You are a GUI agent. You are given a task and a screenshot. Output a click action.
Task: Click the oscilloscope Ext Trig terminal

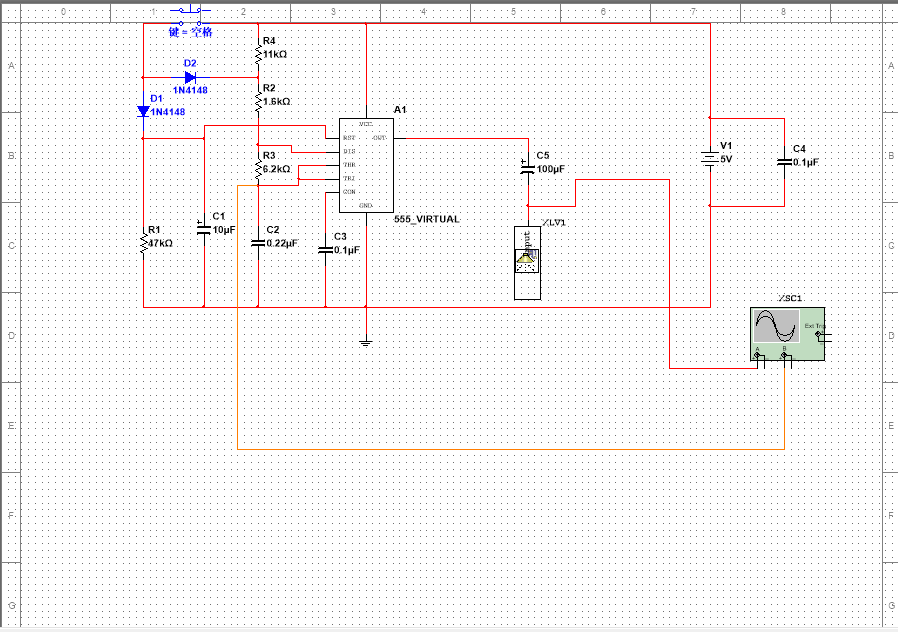point(820,334)
